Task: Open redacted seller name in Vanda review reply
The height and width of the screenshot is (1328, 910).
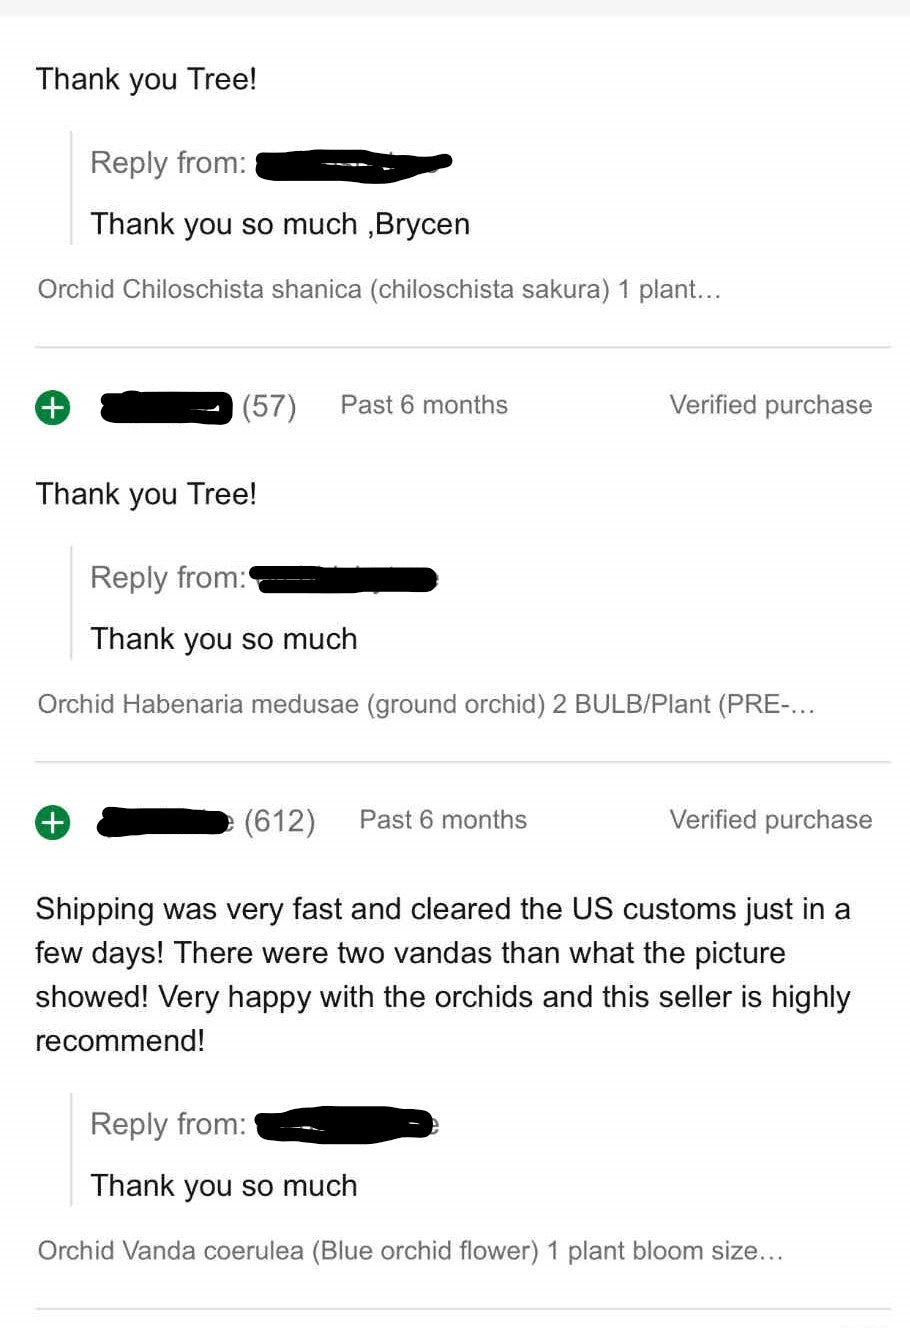Action: pos(347,1125)
